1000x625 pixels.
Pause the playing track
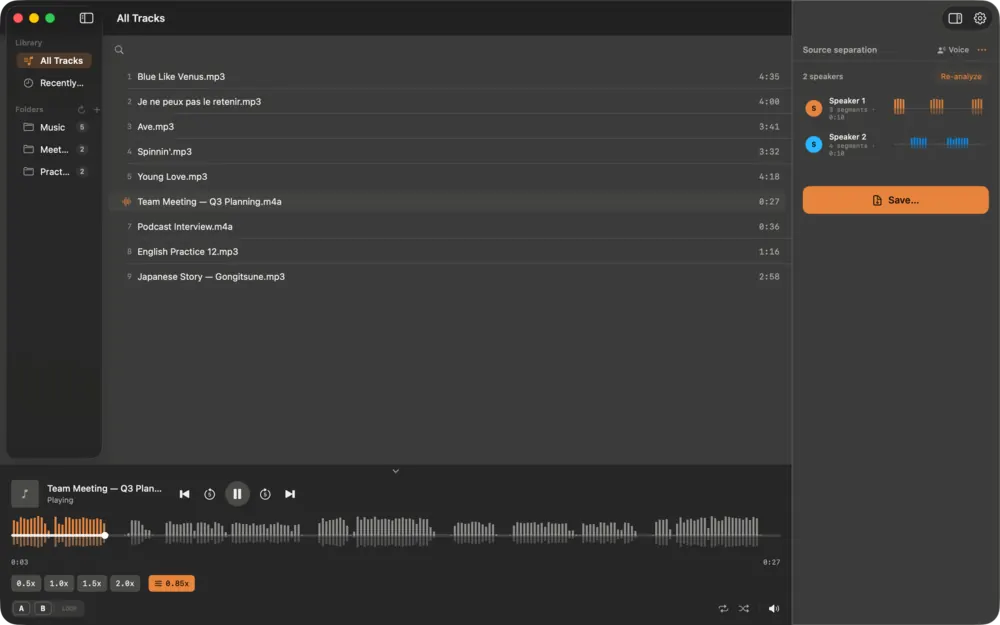pos(237,494)
